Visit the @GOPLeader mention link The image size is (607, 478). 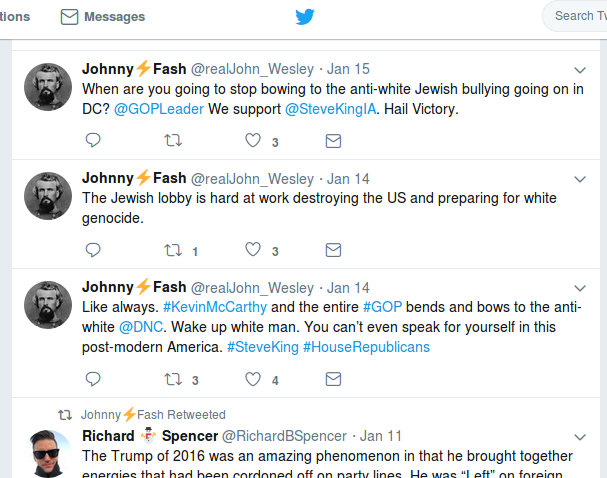point(163,109)
